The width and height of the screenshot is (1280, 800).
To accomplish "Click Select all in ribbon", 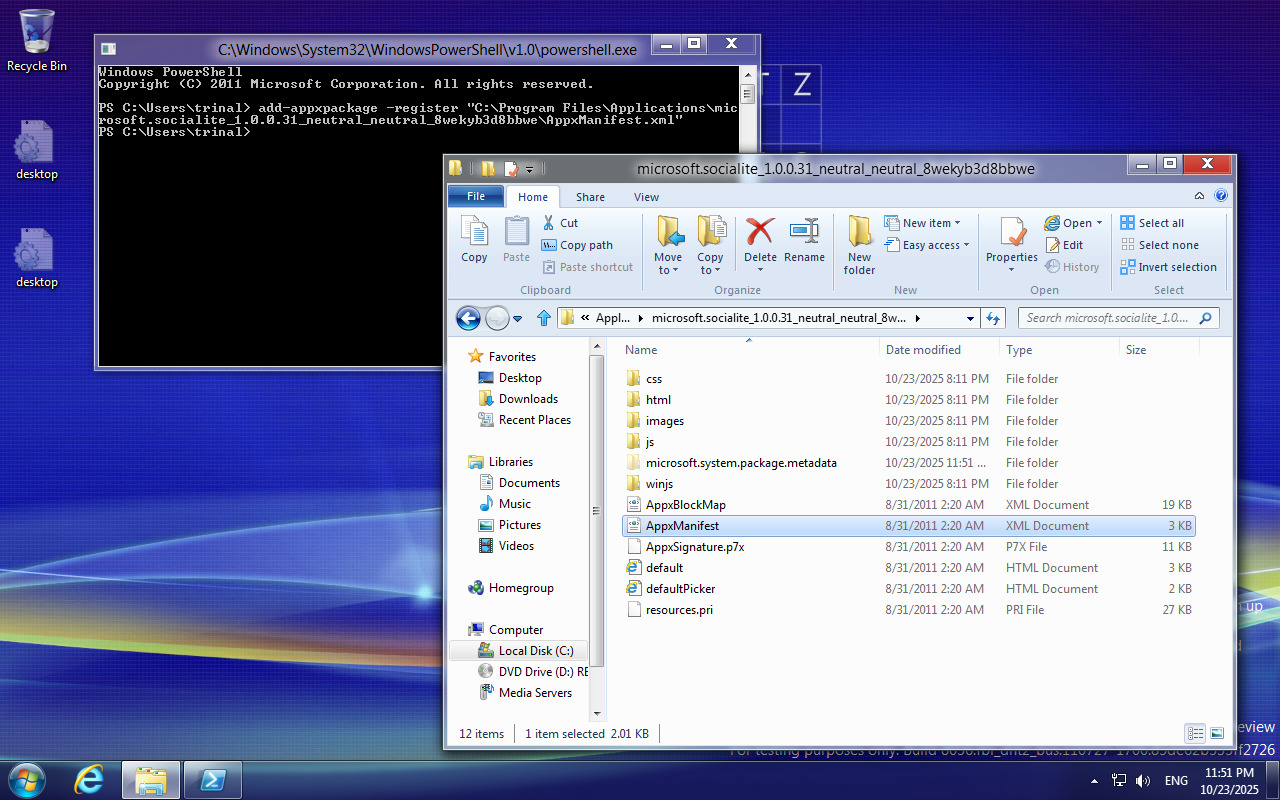I will point(1160,223).
